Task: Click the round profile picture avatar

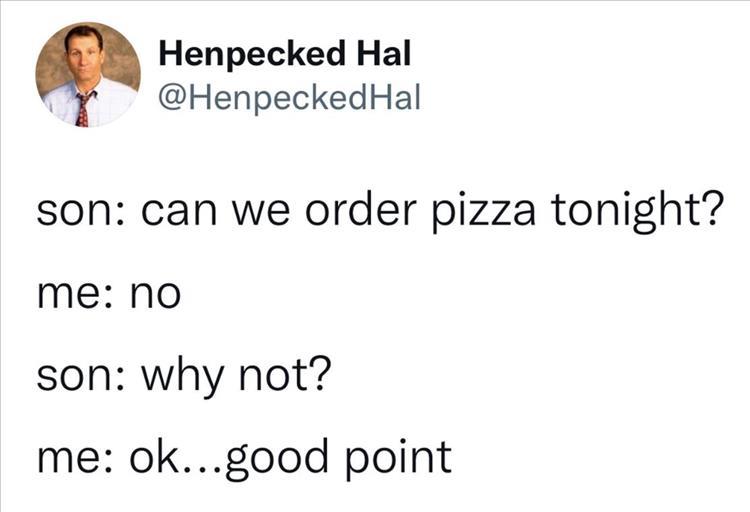Action: (x=88, y=75)
